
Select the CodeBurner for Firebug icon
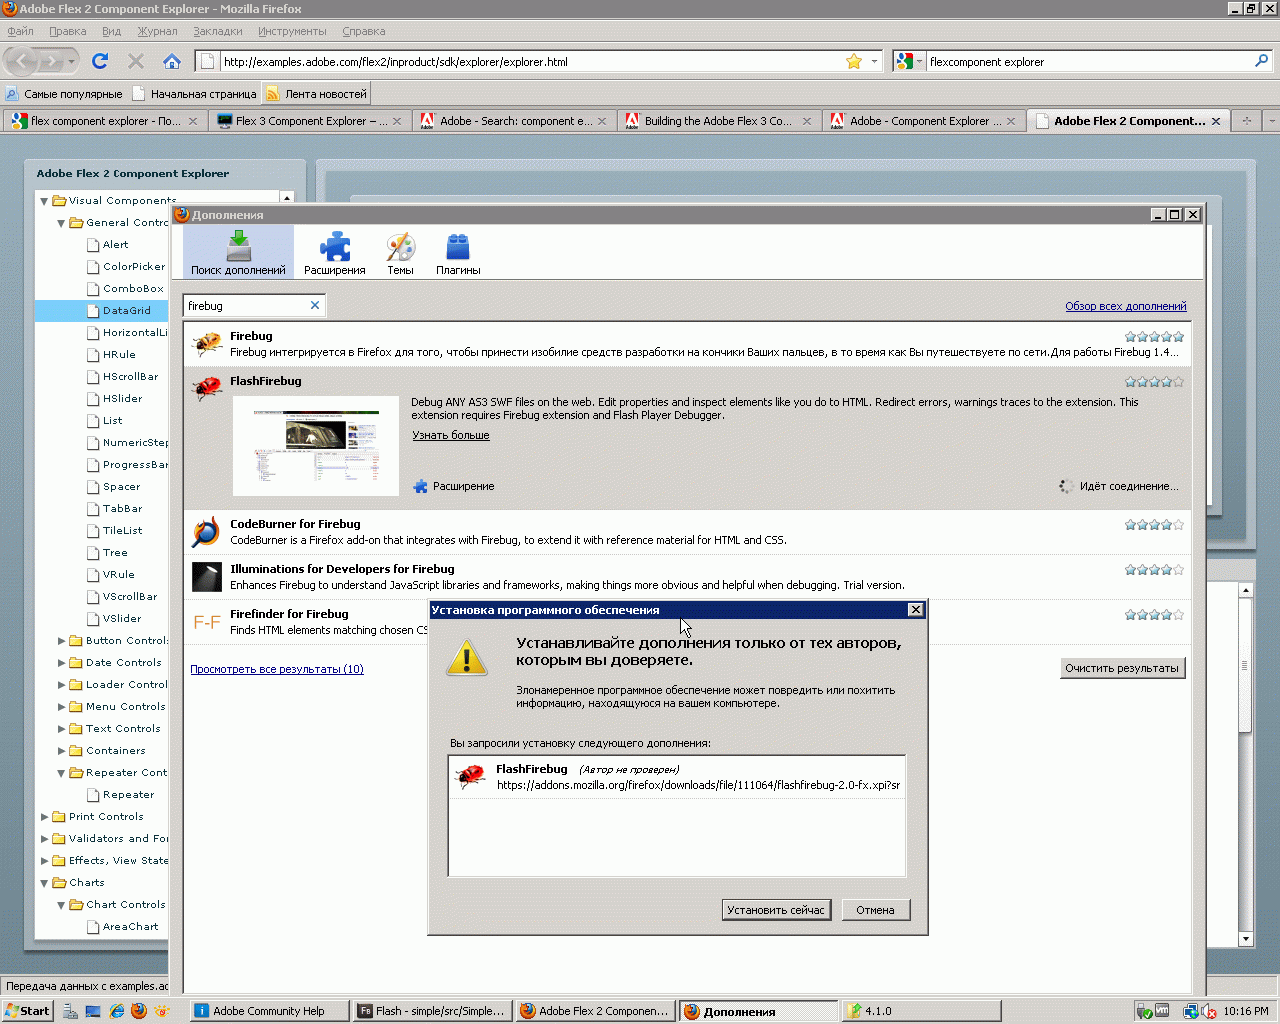(206, 532)
